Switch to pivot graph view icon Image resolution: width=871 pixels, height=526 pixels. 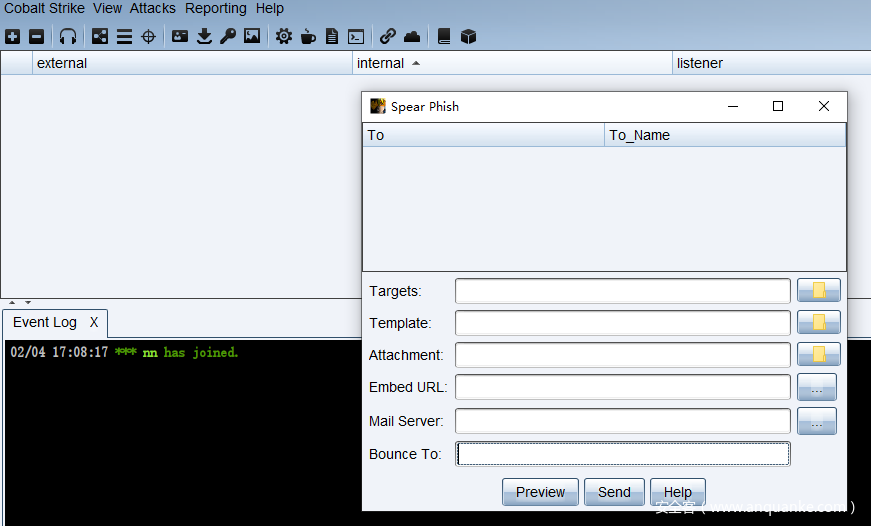(100, 37)
